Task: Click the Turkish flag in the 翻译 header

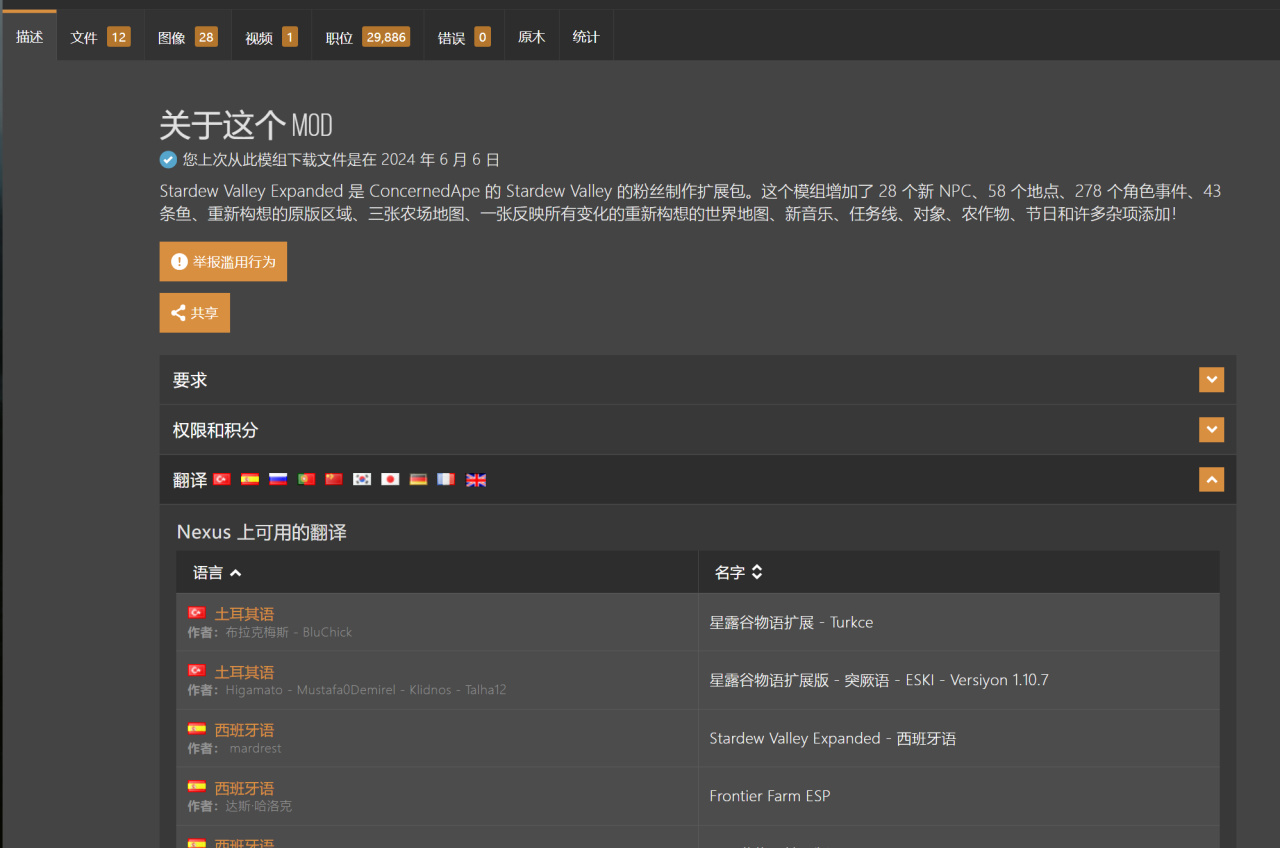Action: [x=222, y=479]
